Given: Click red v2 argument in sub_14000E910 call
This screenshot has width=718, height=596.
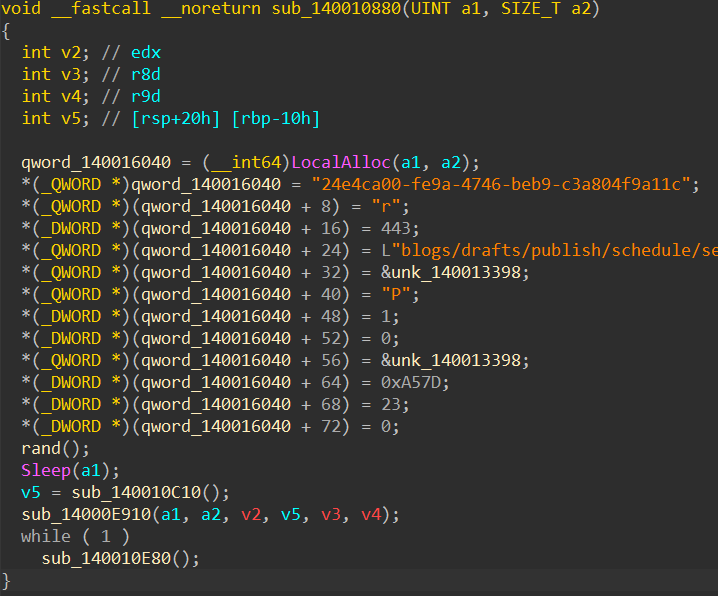Looking at the screenshot, I should (x=251, y=514).
